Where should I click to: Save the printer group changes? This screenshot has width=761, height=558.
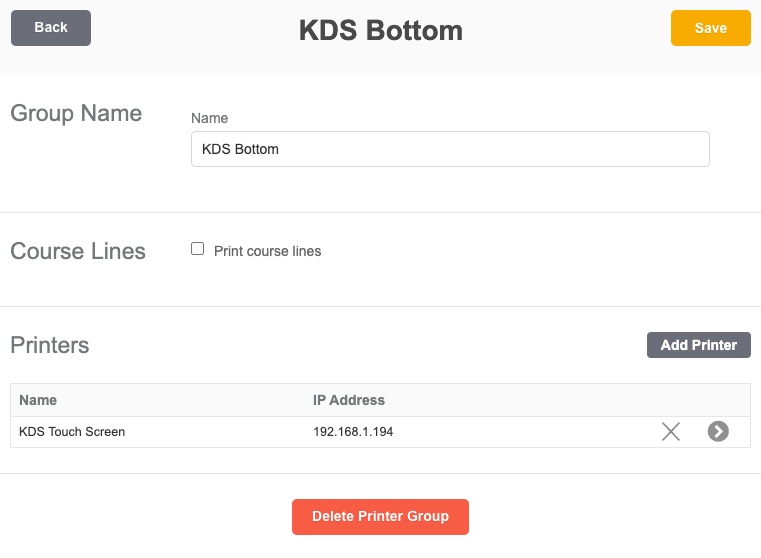click(710, 28)
